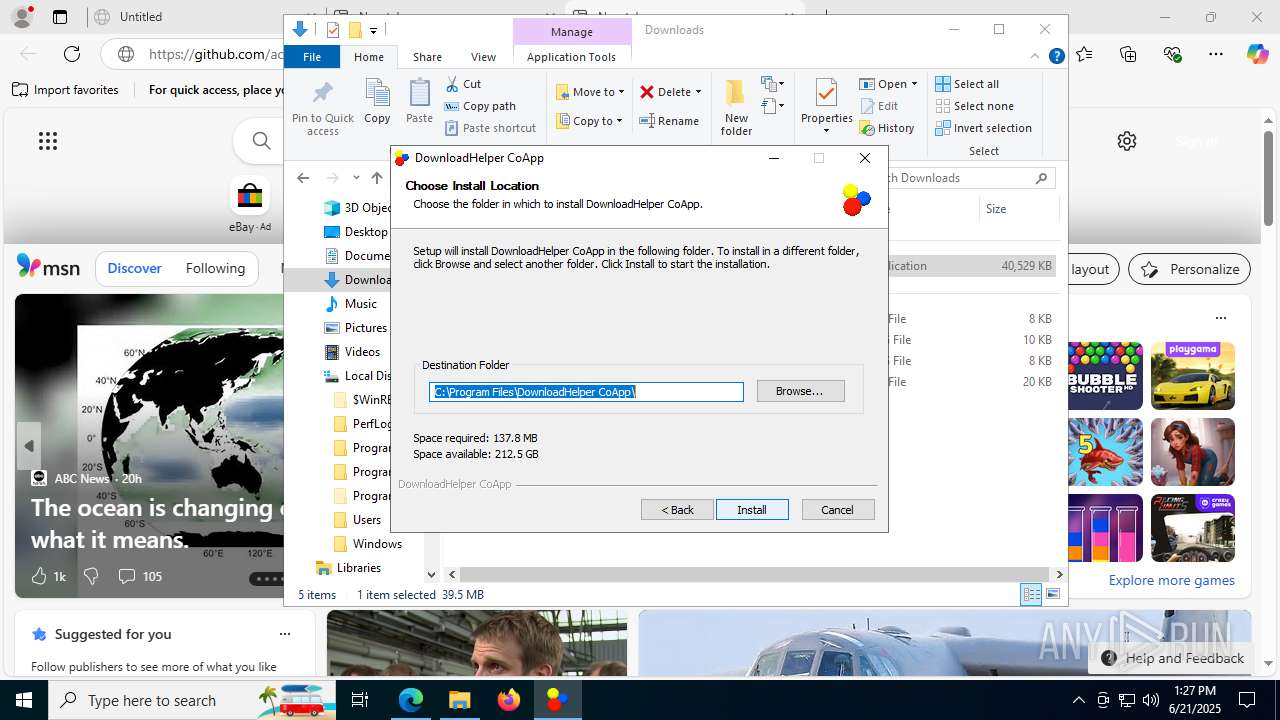
Task: Click Explorer's Up one level arrow
Action: pyautogui.click(x=377, y=178)
